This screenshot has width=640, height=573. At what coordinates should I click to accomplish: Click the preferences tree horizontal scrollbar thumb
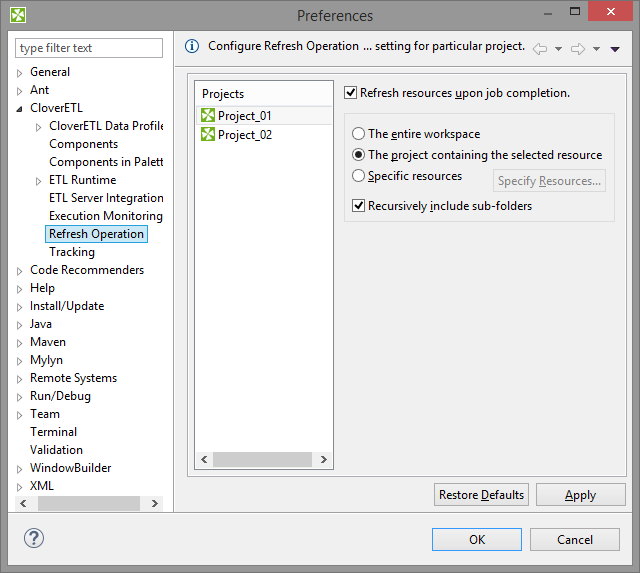89,503
